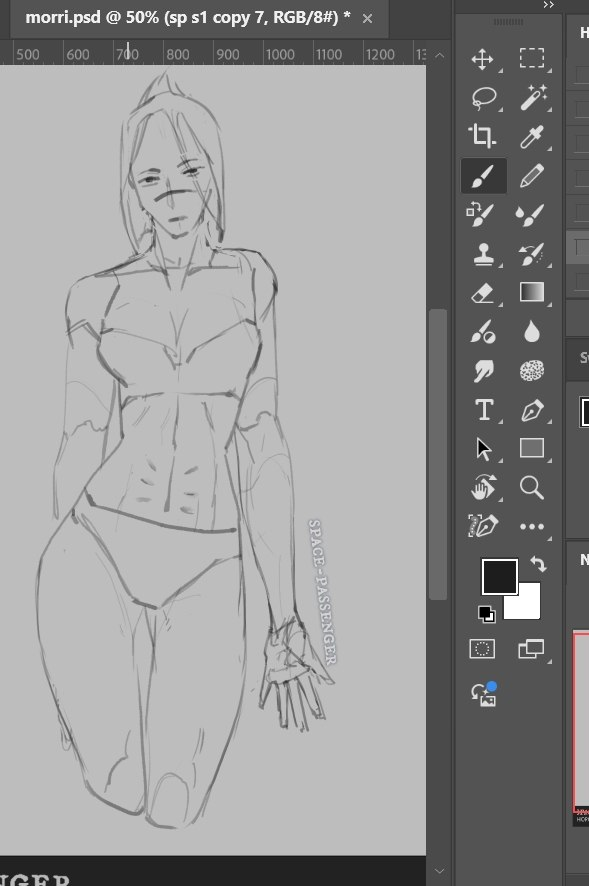Screen dimensions: 589x886
Task: Select the Crop tool
Action: (x=482, y=136)
